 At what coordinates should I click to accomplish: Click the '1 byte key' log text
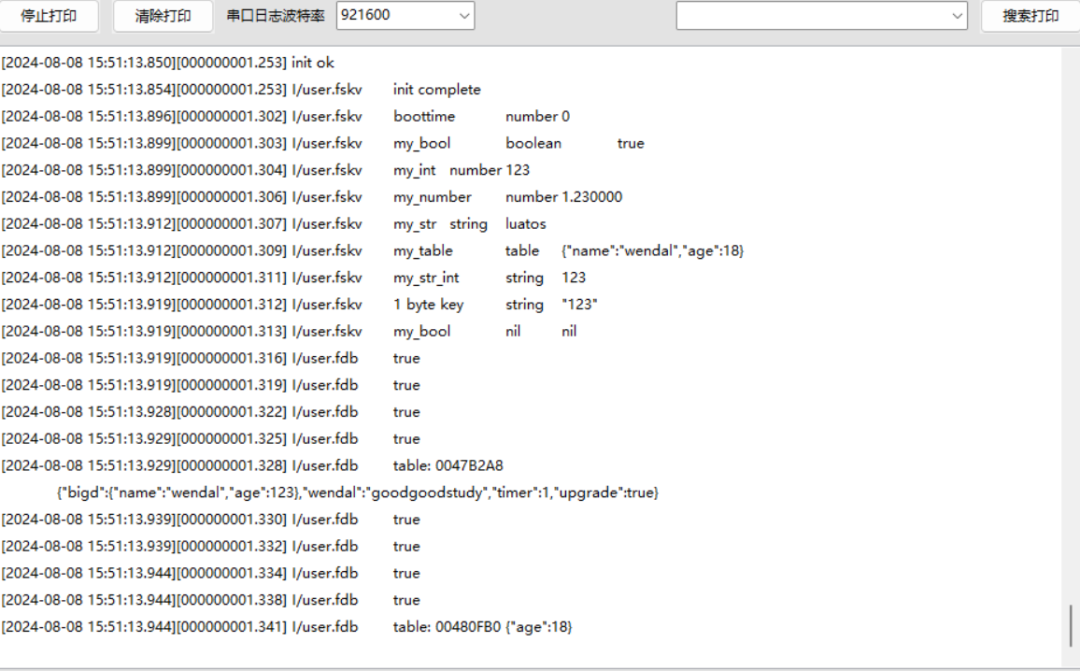[428, 304]
